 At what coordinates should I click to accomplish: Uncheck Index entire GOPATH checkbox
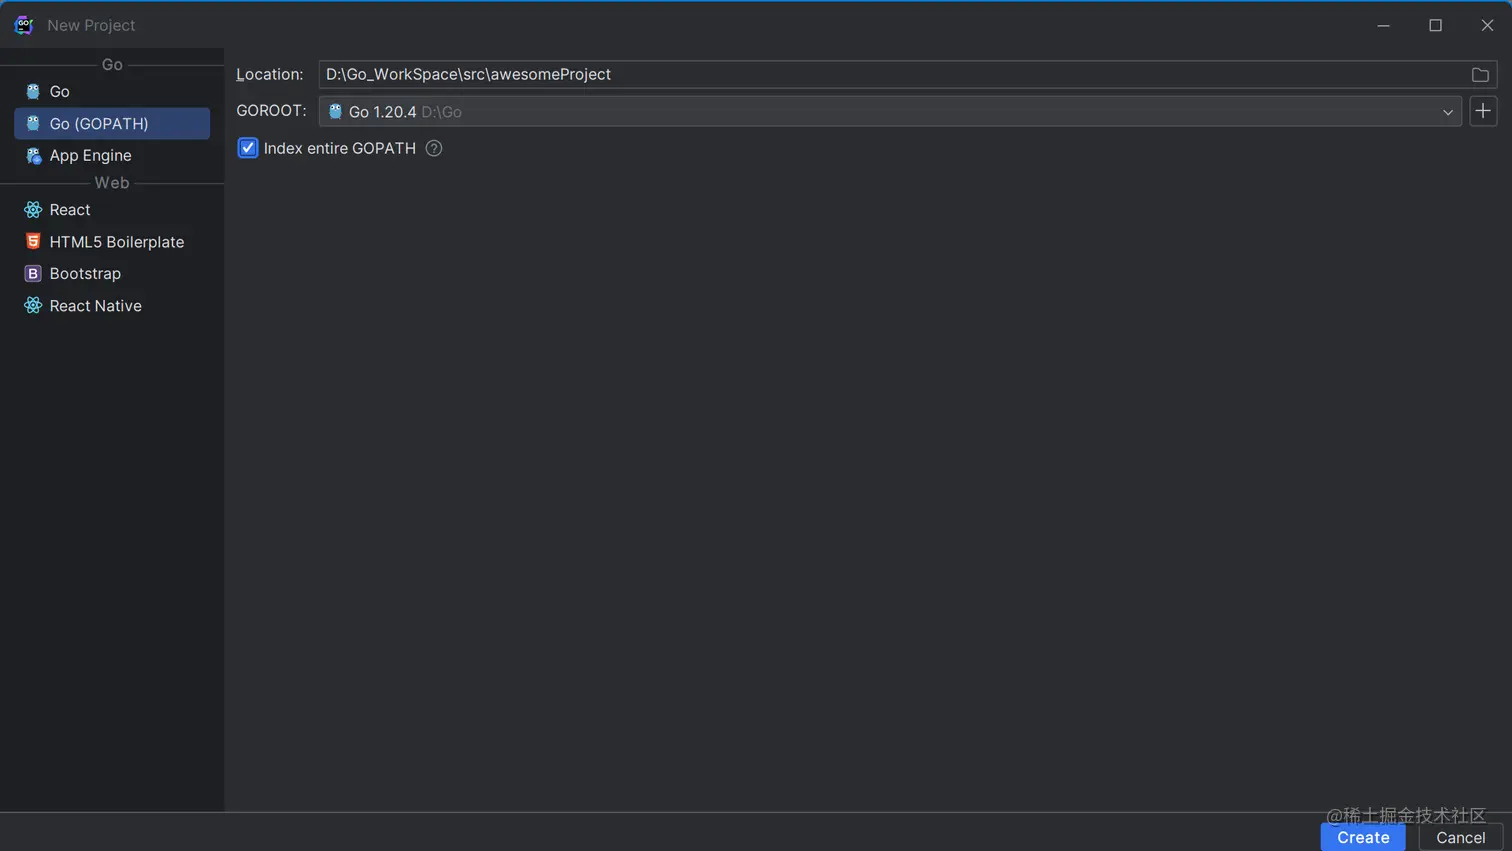[x=248, y=148]
